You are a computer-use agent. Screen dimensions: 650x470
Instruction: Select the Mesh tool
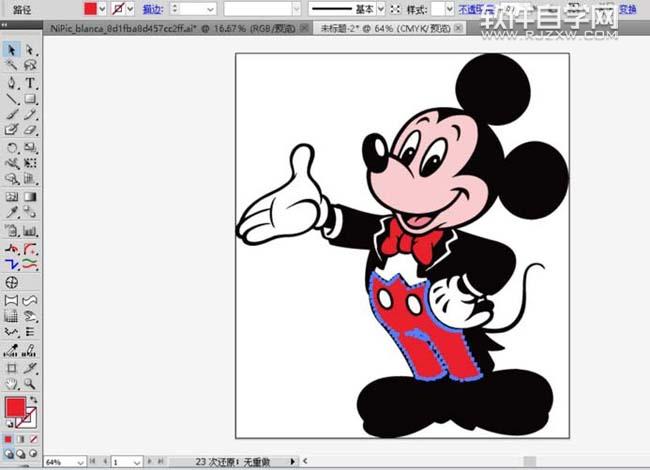11,196
